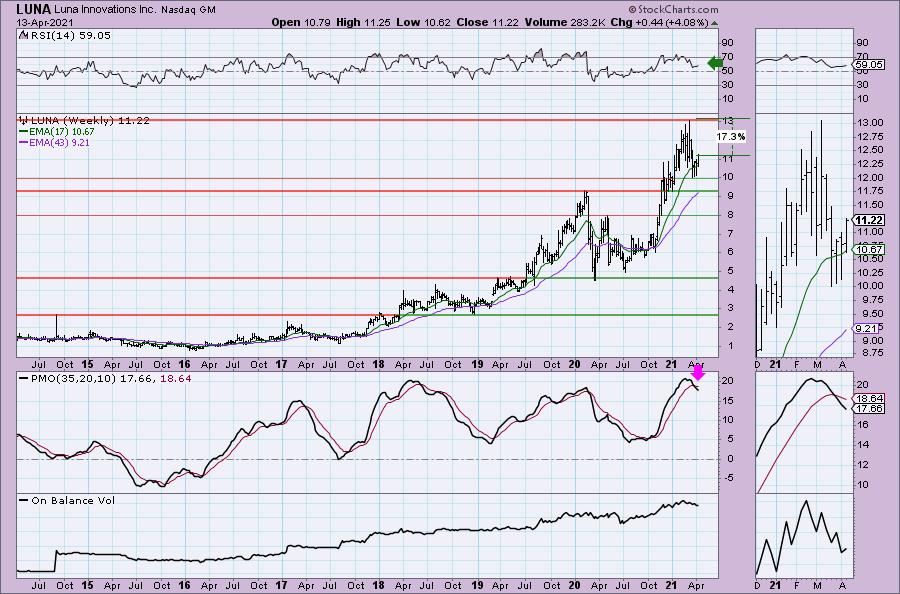Click the 12.00 price level in zoom panel
The image size is (900, 594).
pyautogui.click(x=869, y=177)
